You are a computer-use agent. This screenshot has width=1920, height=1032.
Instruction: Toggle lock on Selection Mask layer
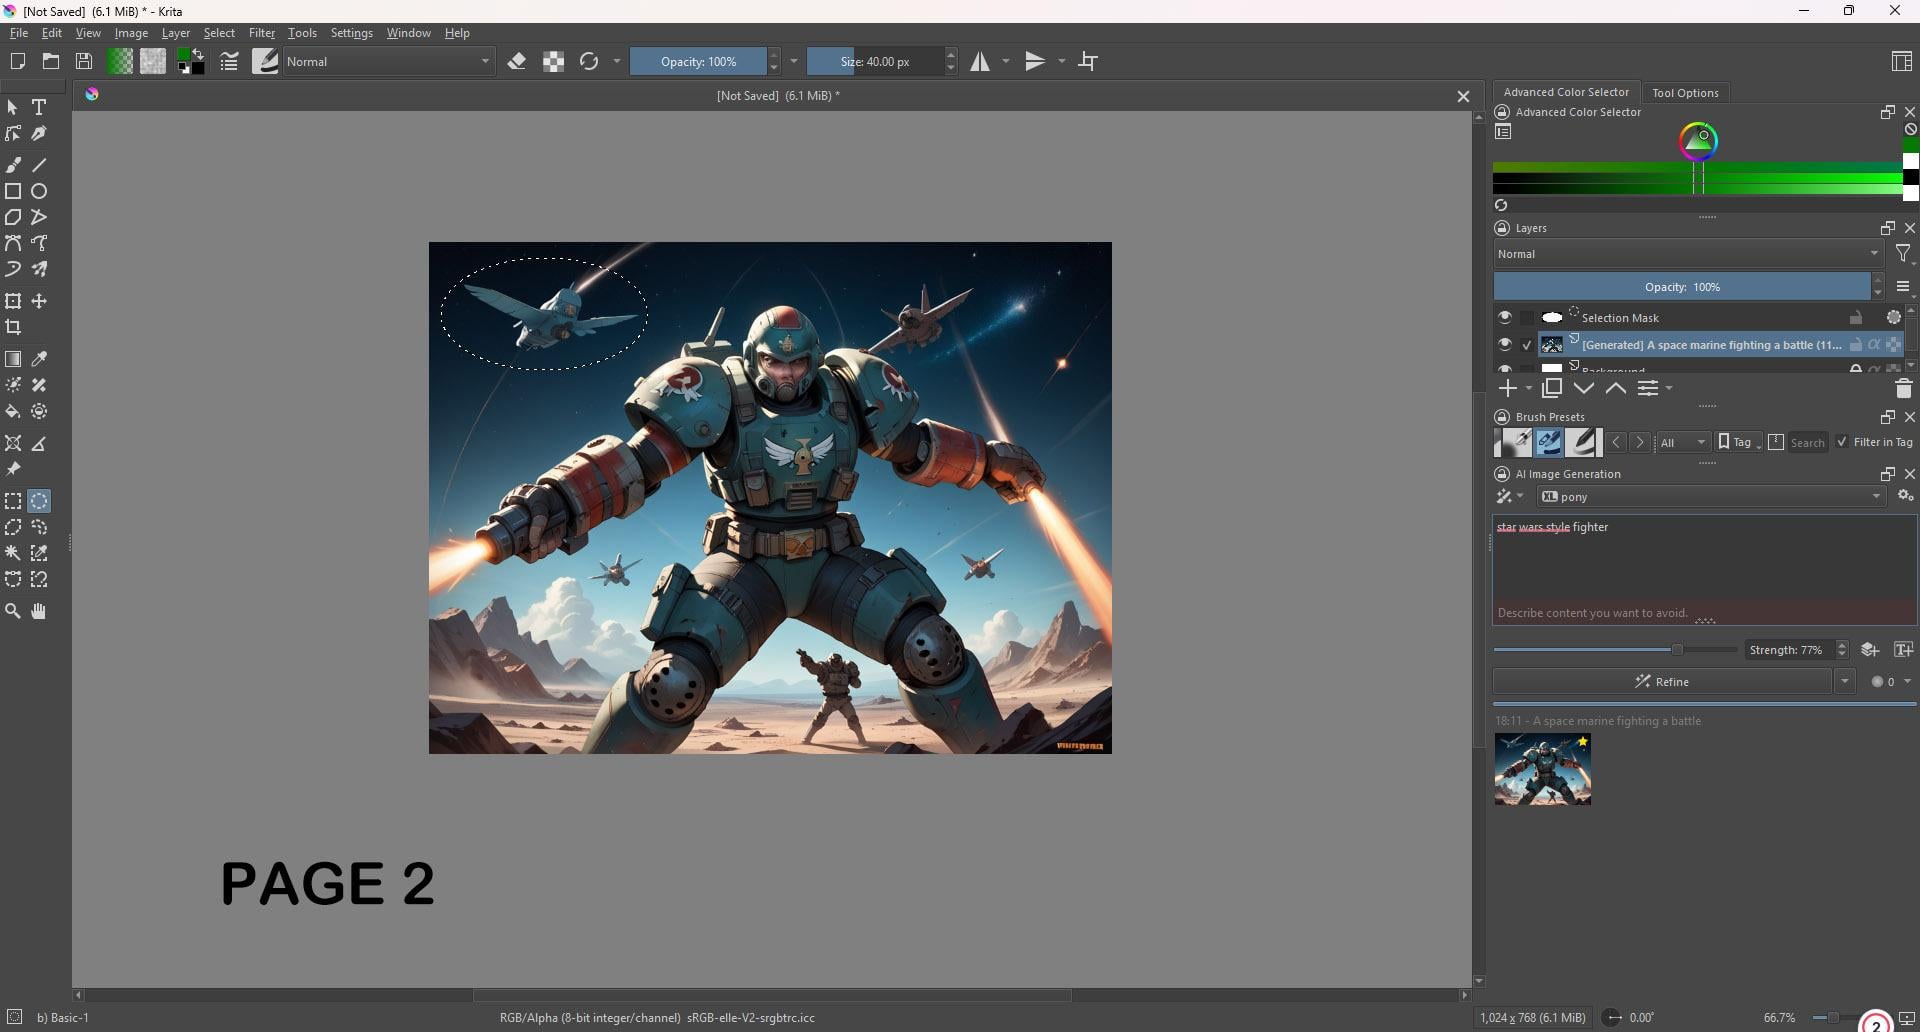coord(1856,318)
